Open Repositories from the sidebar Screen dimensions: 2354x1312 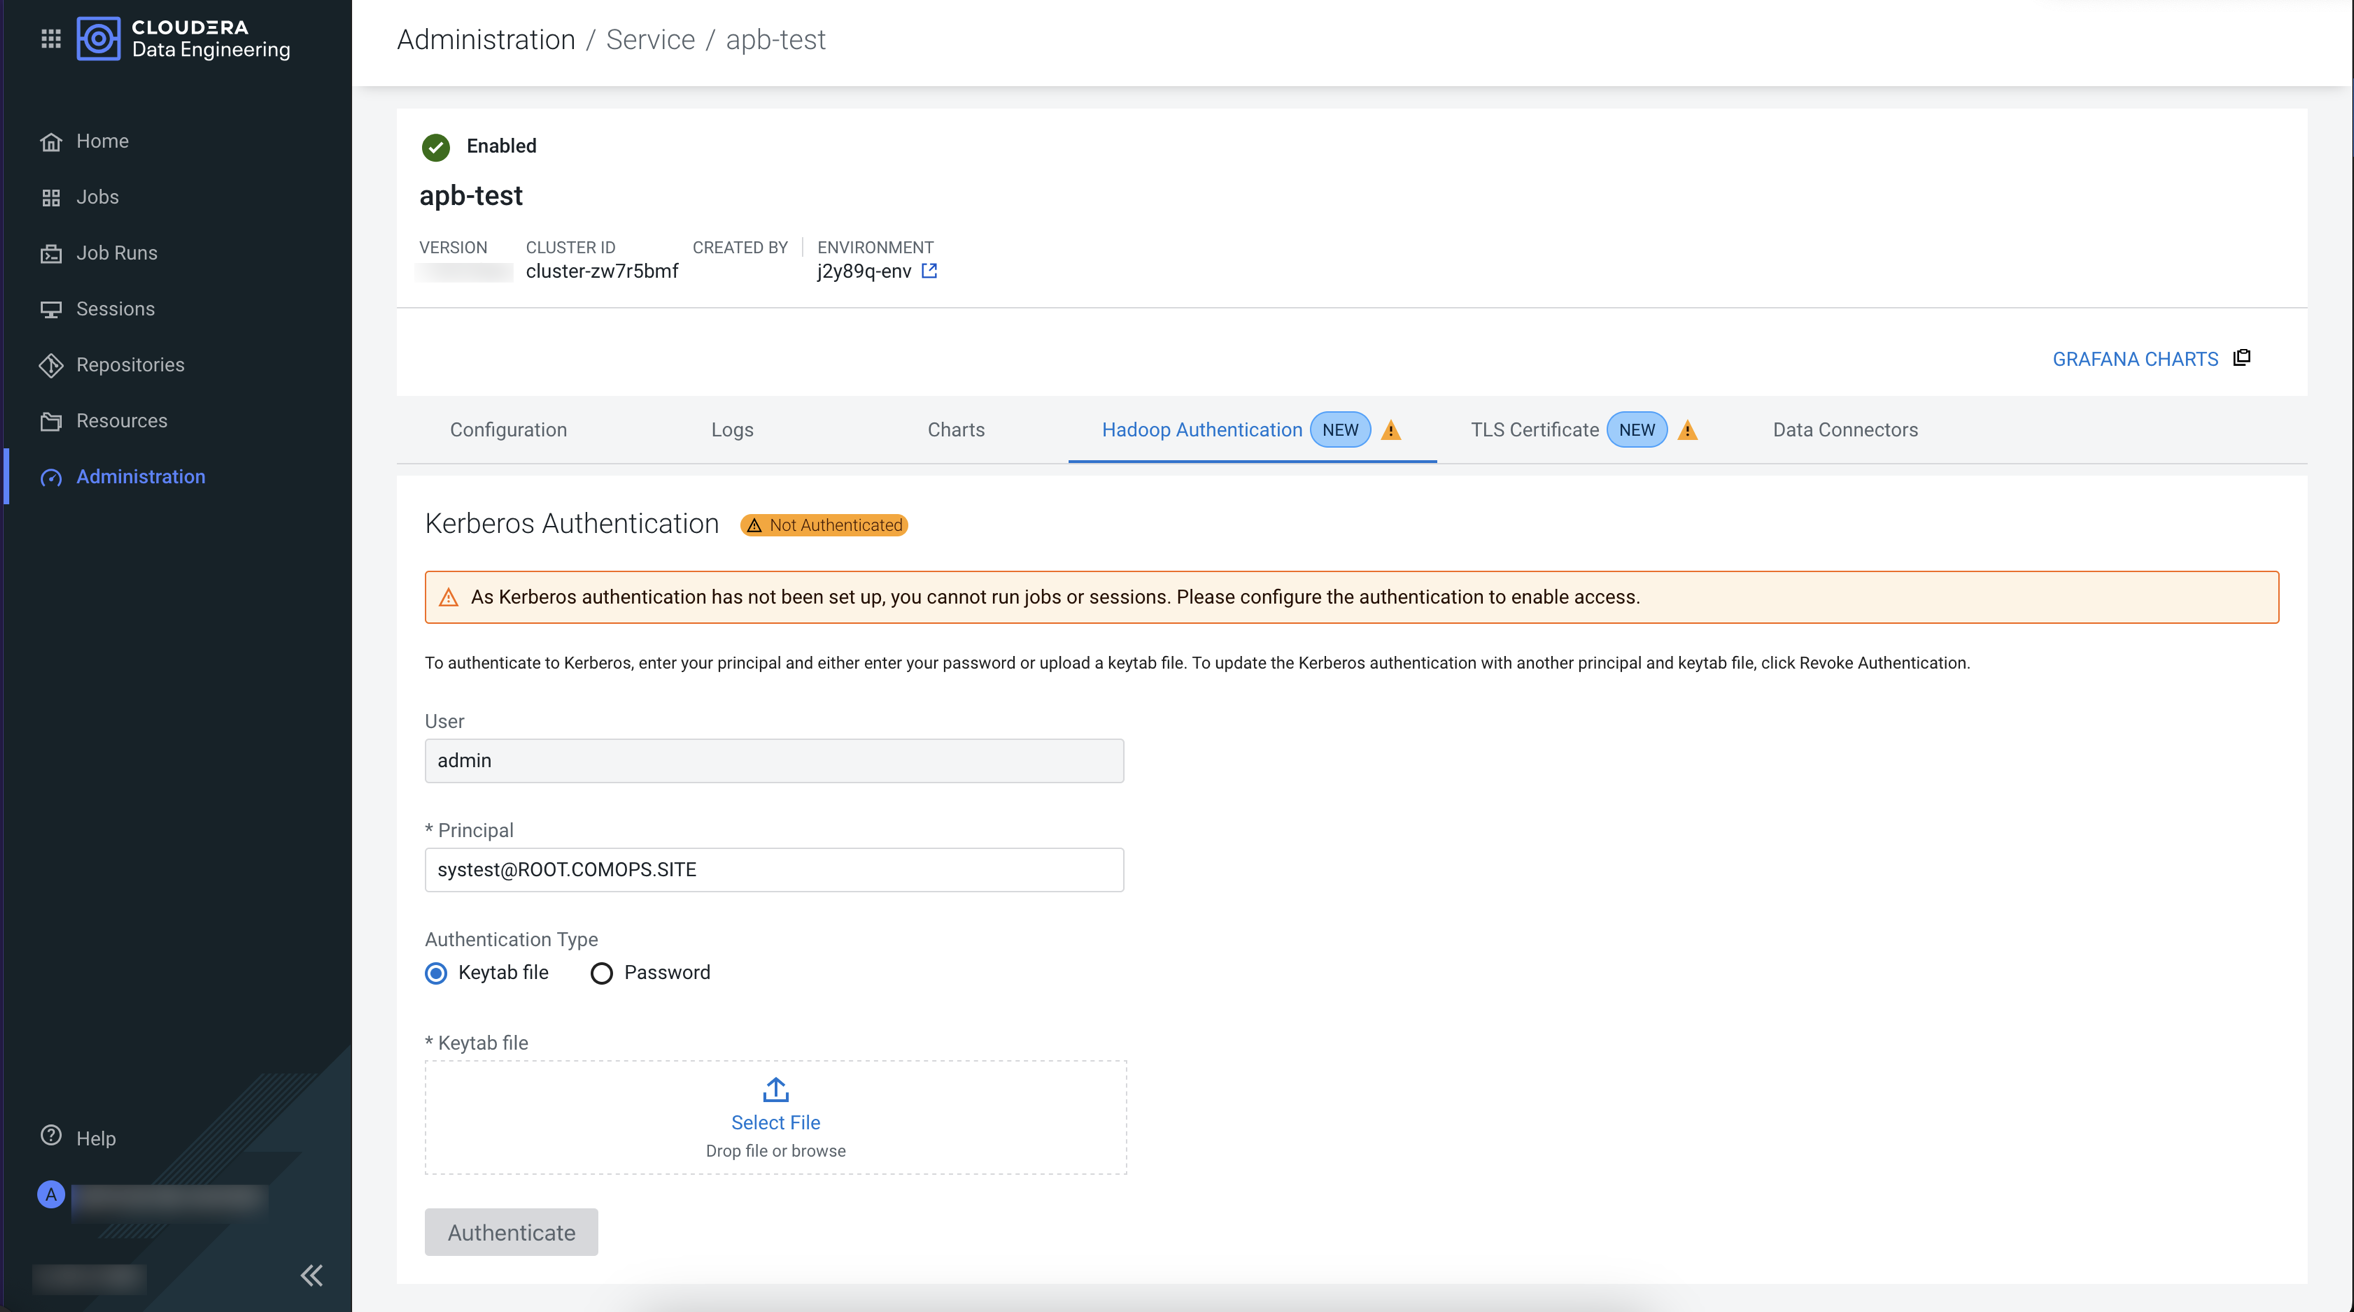click(130, 365)
